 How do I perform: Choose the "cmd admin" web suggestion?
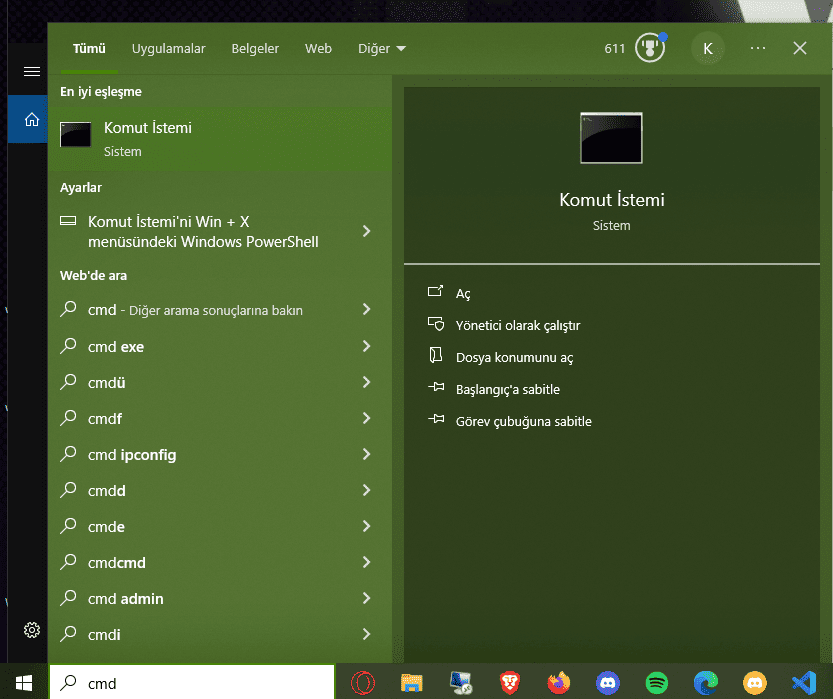tap(220, 599)
